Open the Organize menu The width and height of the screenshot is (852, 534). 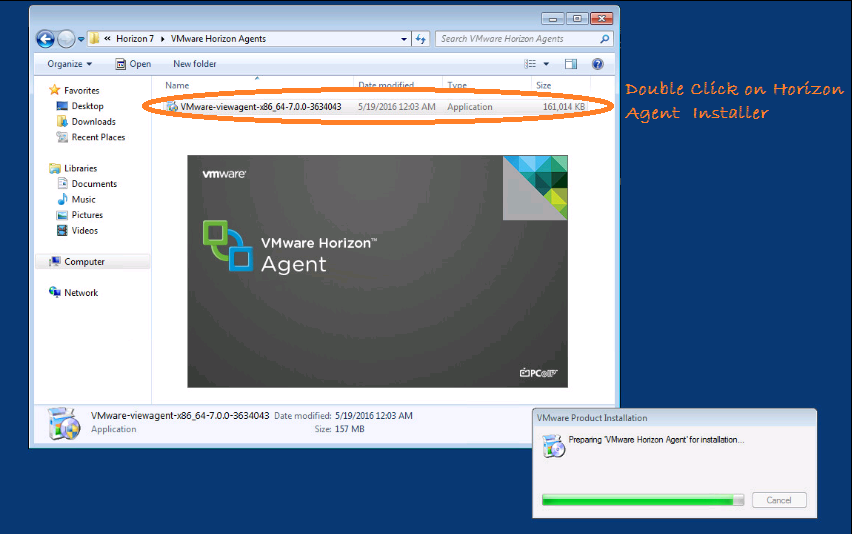(x=70, y=64)
